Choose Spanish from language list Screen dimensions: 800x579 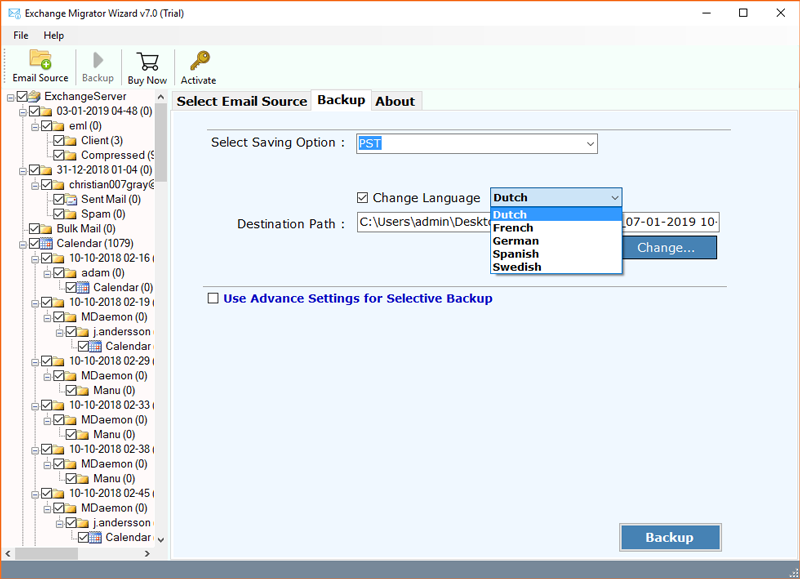point(556,254)
